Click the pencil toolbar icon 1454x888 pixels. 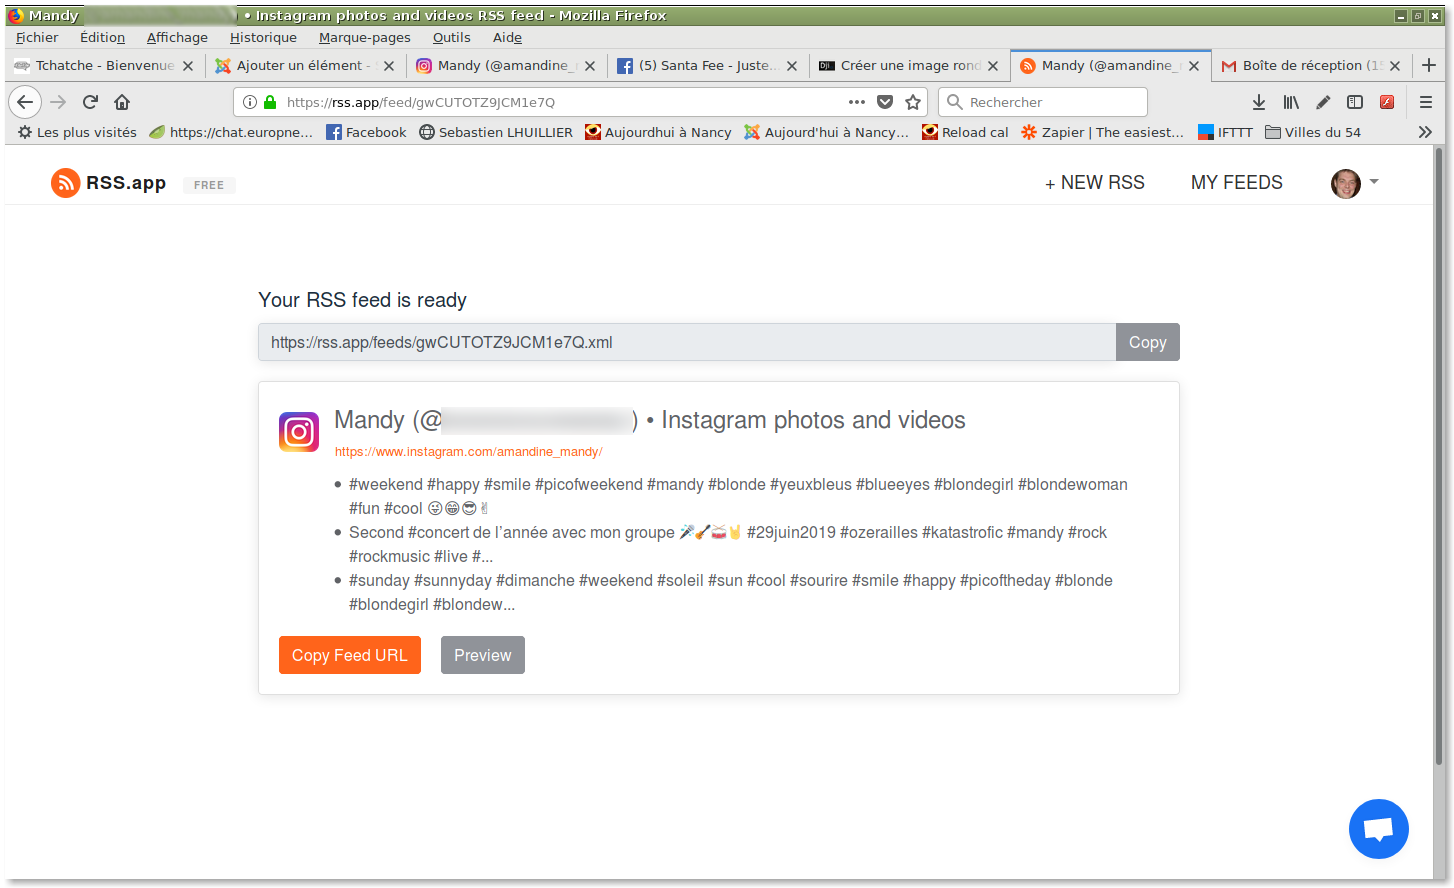(x=1323, y=102)
